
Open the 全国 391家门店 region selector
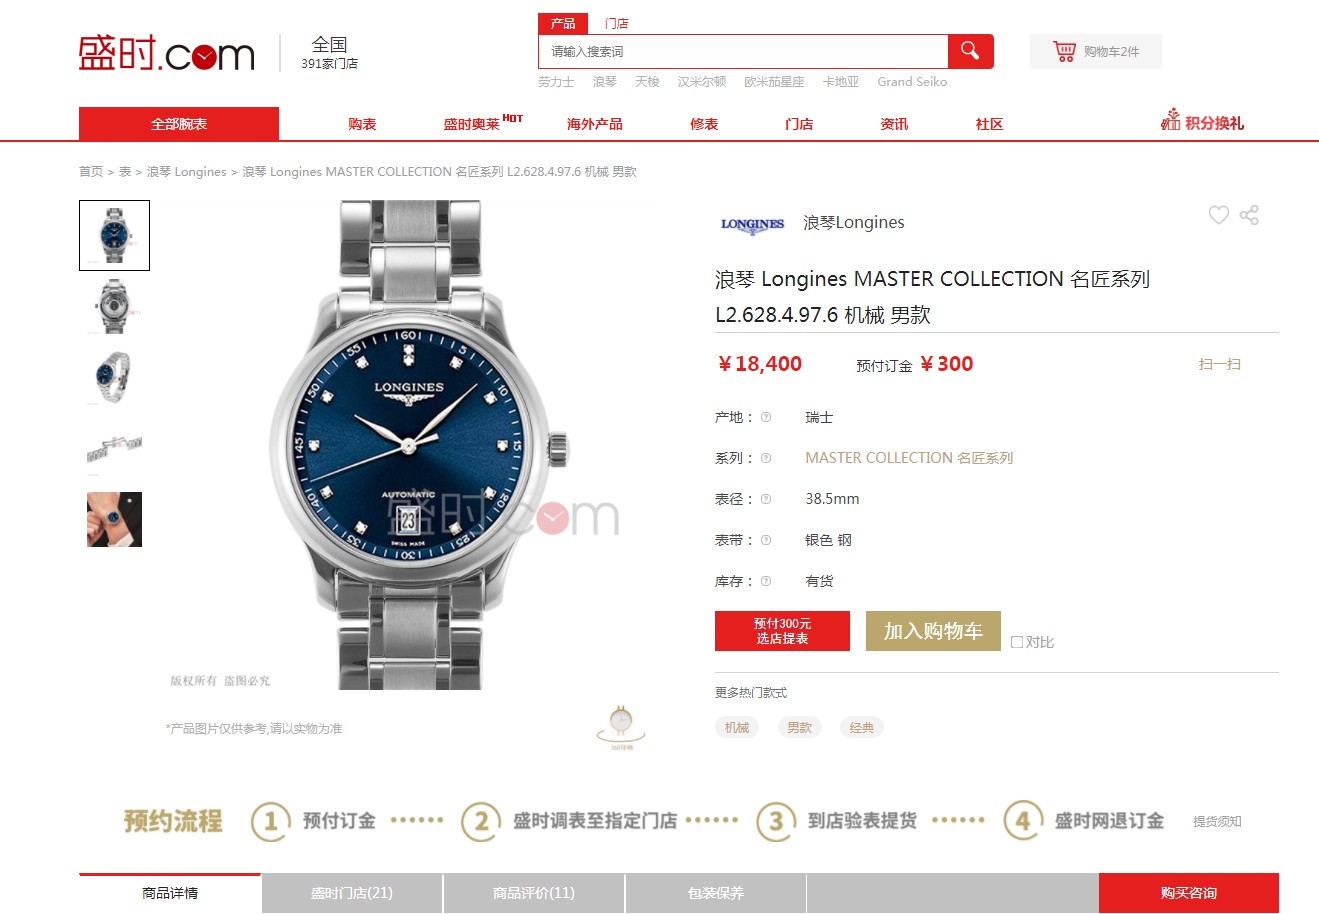click(329, 52)
